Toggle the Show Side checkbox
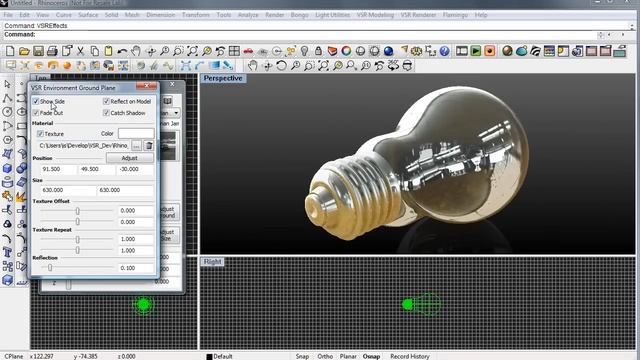 36,101
